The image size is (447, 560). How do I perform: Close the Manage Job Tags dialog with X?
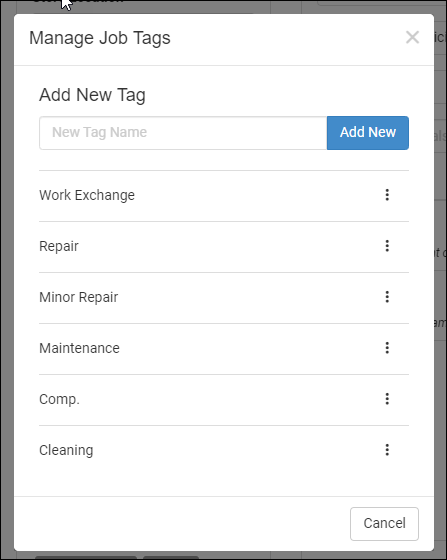pos(412,37)
